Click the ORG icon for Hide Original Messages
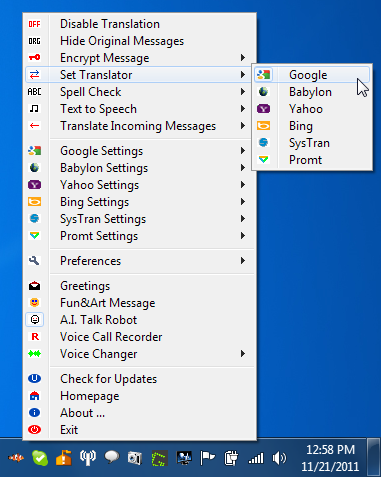The height and width of the screenshot is (477, 381). click(x=34, y=41)
